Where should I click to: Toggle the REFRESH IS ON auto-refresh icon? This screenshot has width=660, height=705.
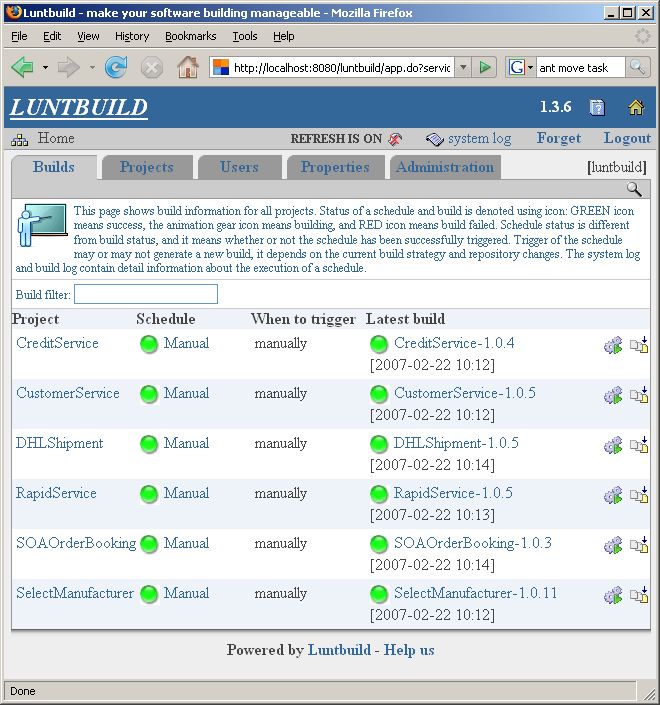point(396,139)
